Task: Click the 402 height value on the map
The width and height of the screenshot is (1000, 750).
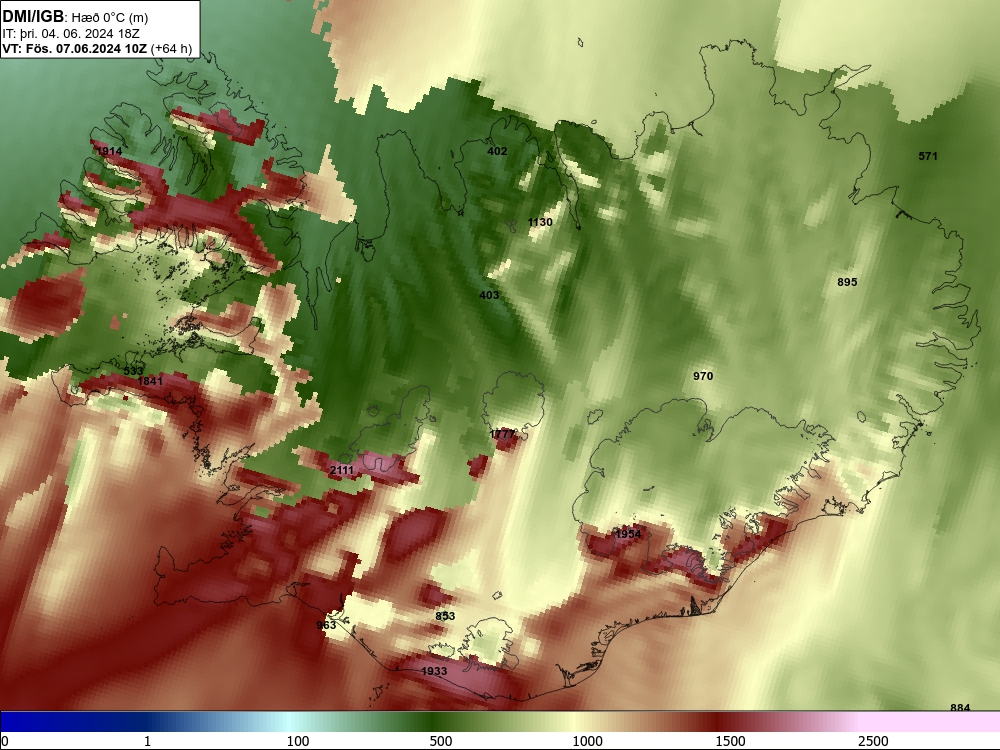Action: (x=497, y=151)
